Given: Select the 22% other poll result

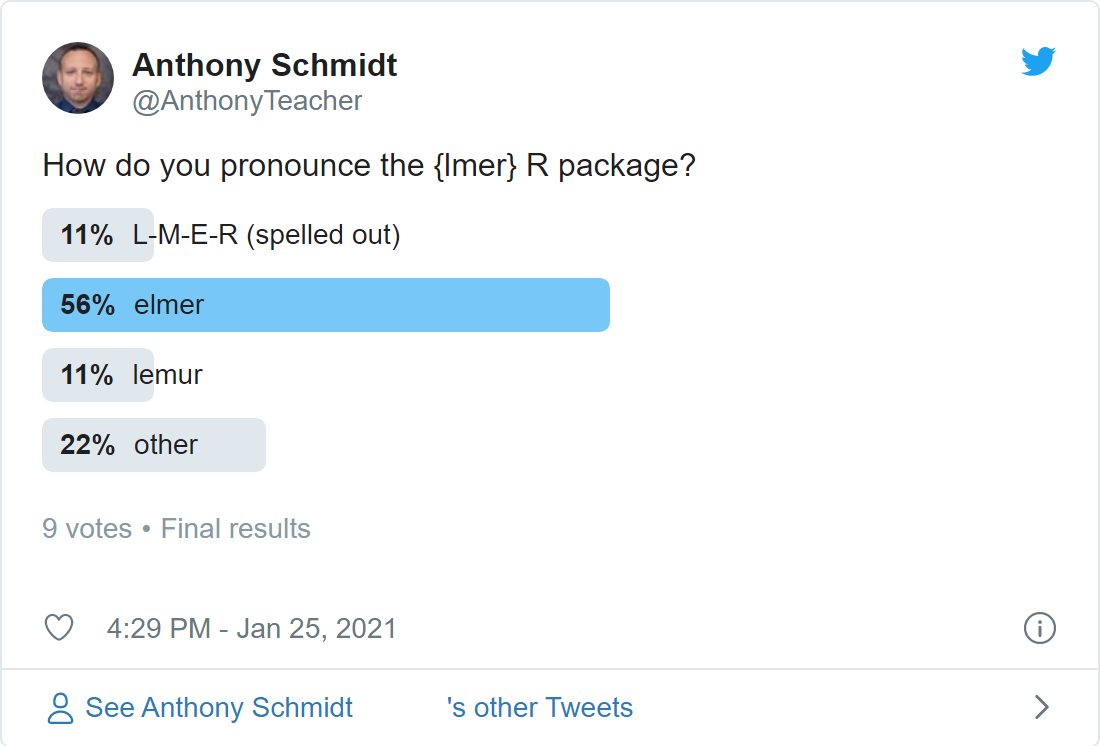Looking at the screenshot, I should click(154, 446).
